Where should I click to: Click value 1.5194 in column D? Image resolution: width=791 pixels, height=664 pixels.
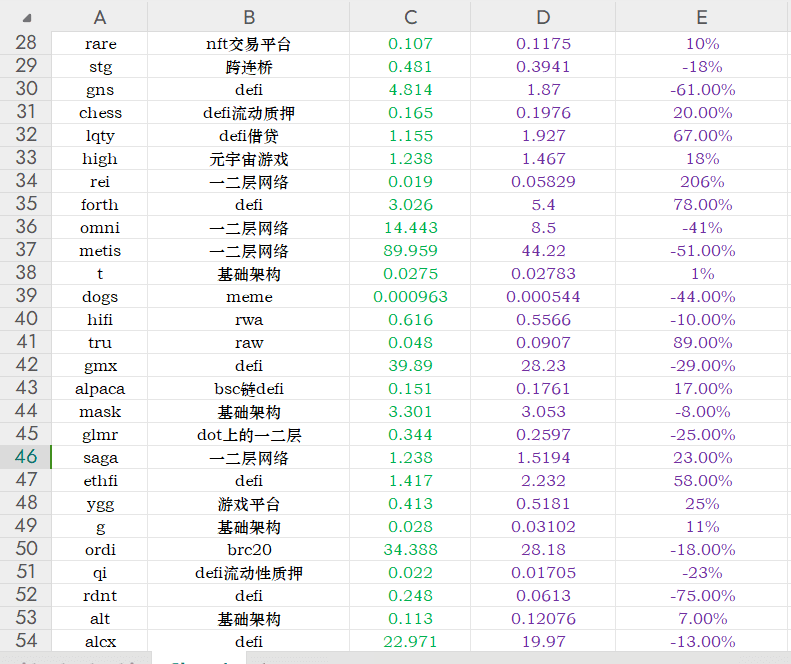tap(543, 458)
